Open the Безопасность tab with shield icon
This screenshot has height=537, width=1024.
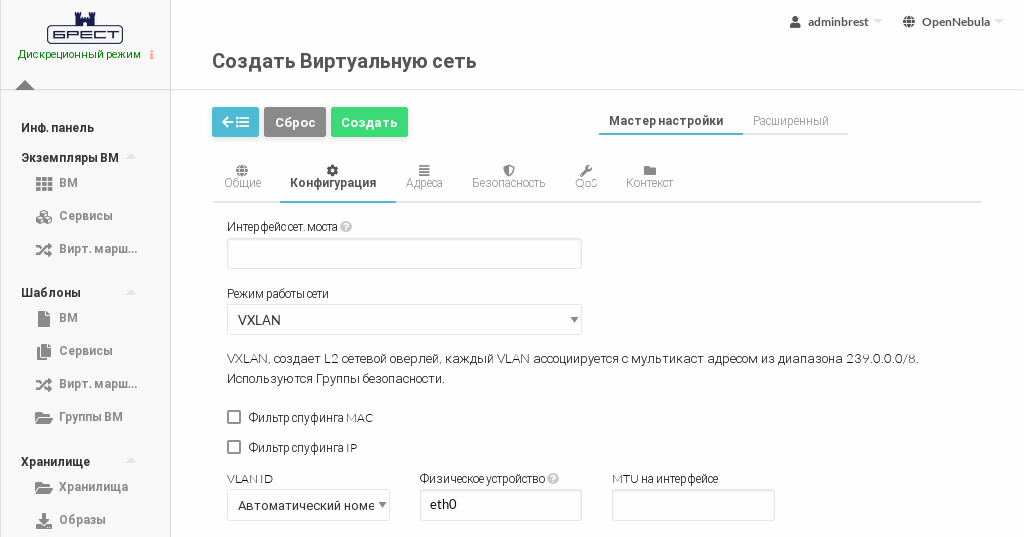pos(508,177)
